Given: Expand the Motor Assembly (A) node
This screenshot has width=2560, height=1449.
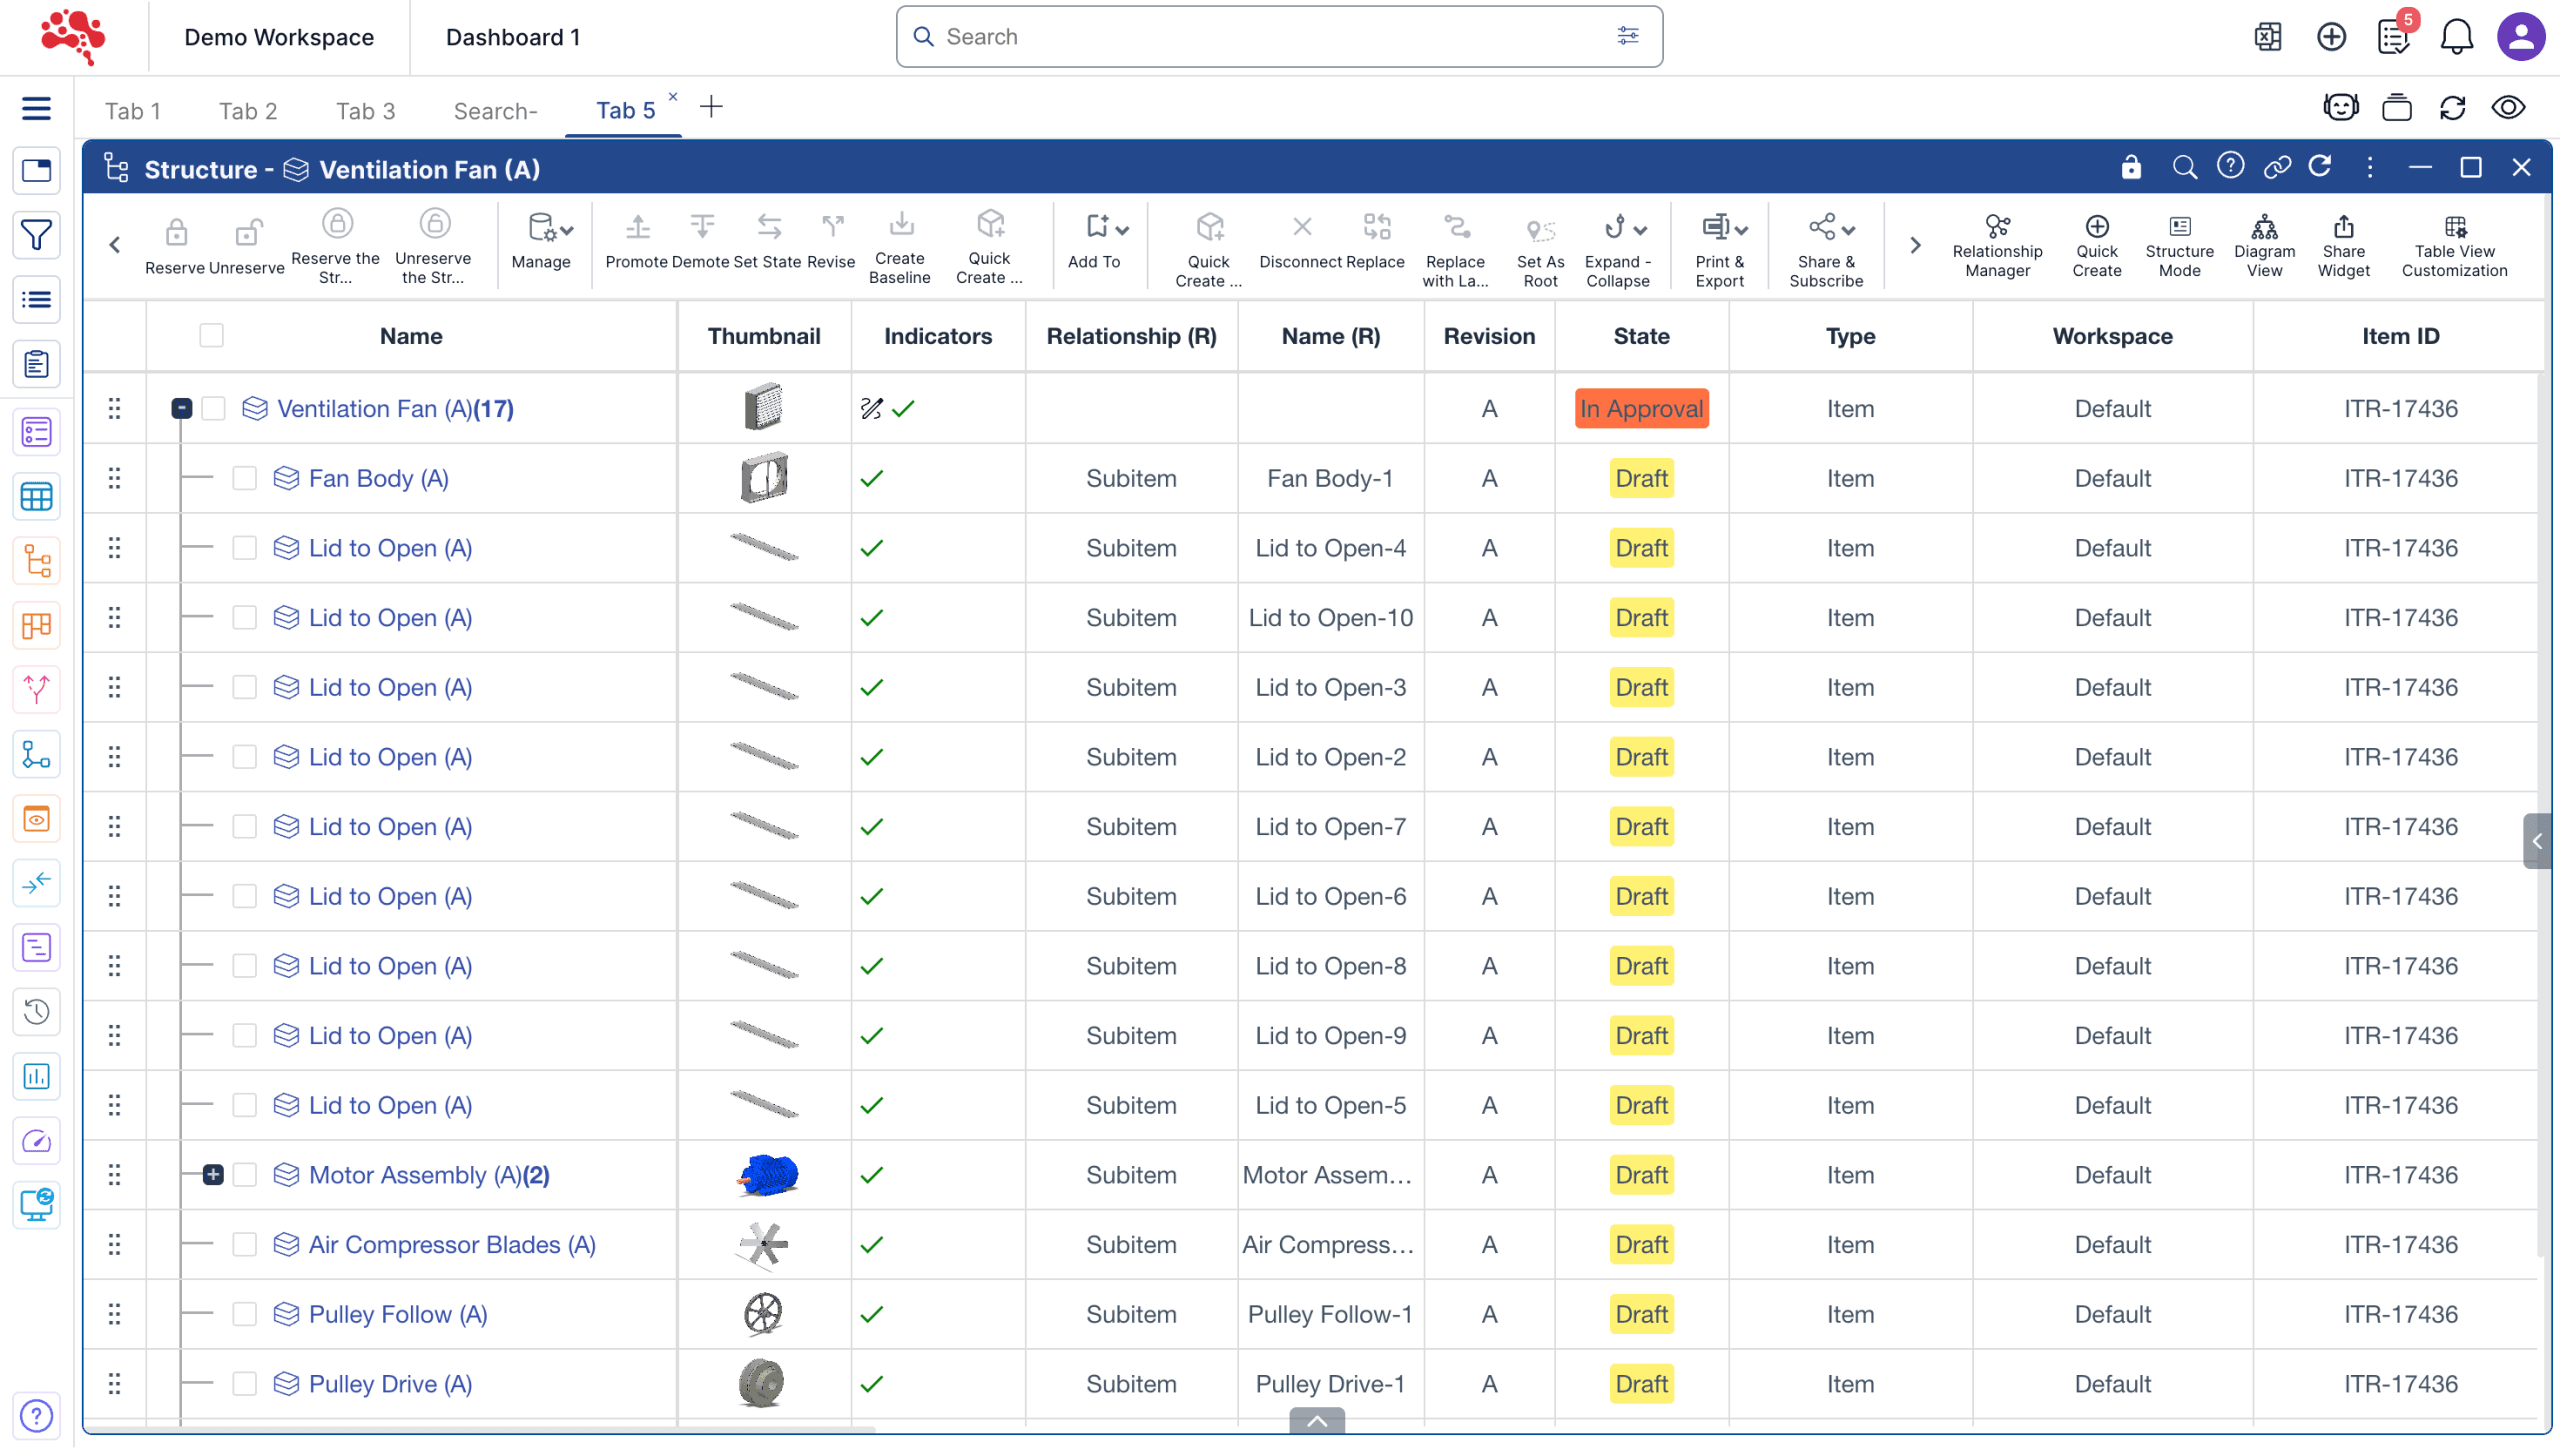Looking at the screenshot, I should (x=213, y=1176).
